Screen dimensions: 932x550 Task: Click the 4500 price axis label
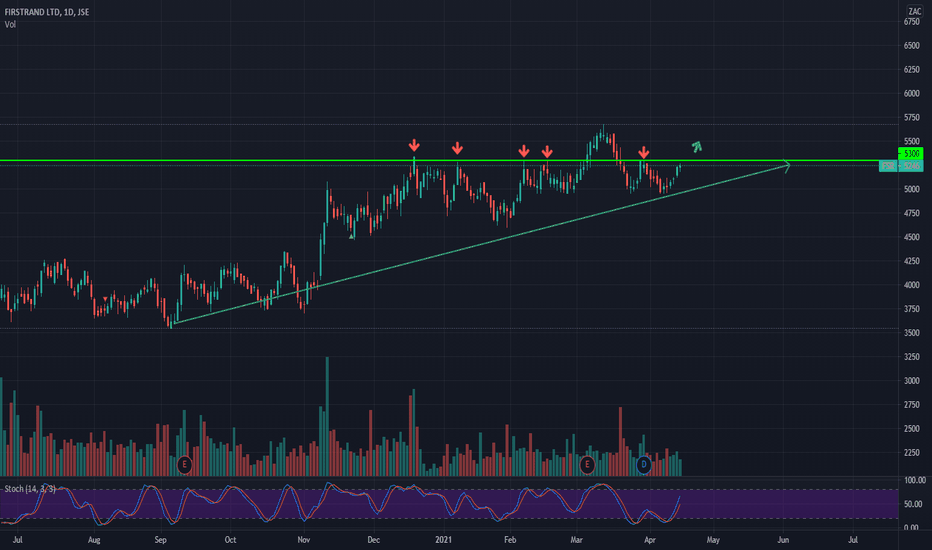pyautogui.click(x=911, y=237)
